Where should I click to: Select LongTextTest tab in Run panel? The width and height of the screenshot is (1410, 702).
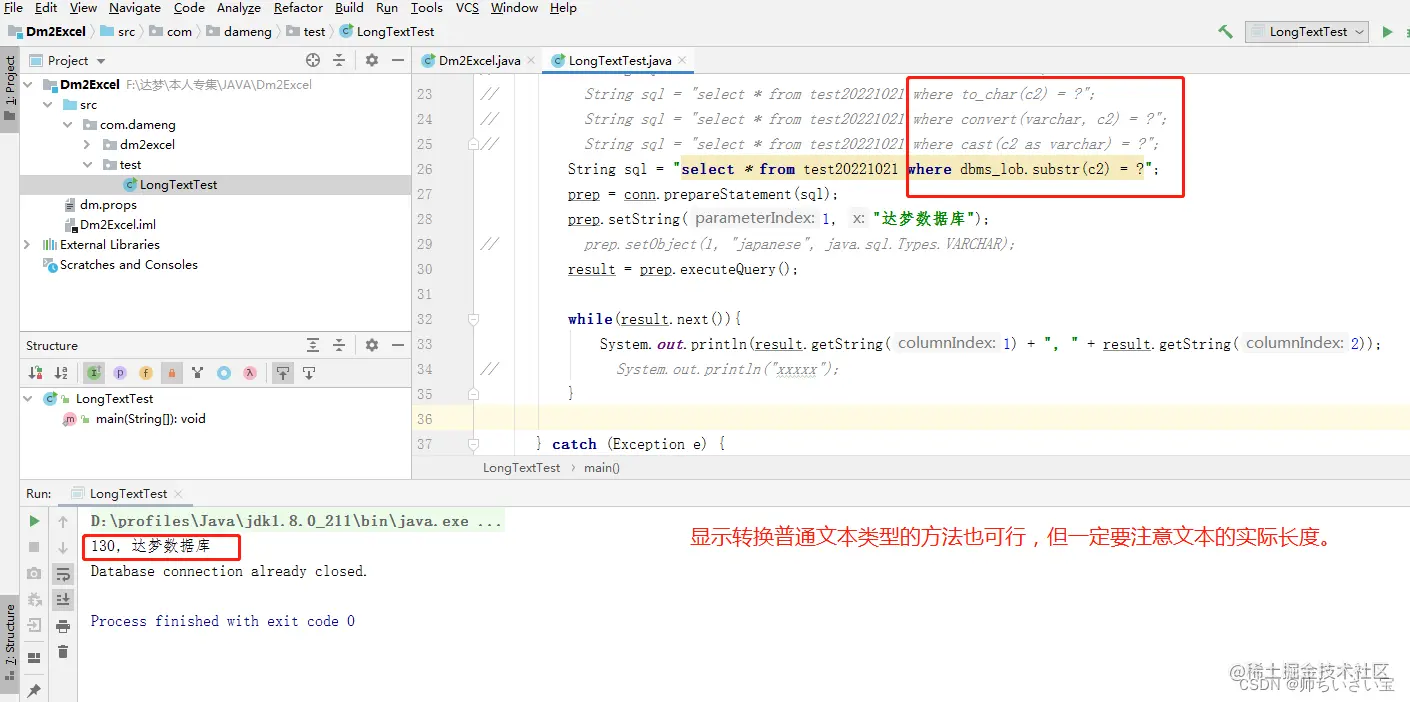[128, 494]
